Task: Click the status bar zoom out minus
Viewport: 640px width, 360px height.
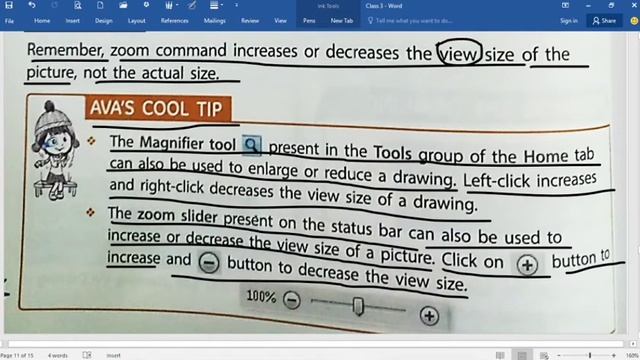Action: (559, 356)
